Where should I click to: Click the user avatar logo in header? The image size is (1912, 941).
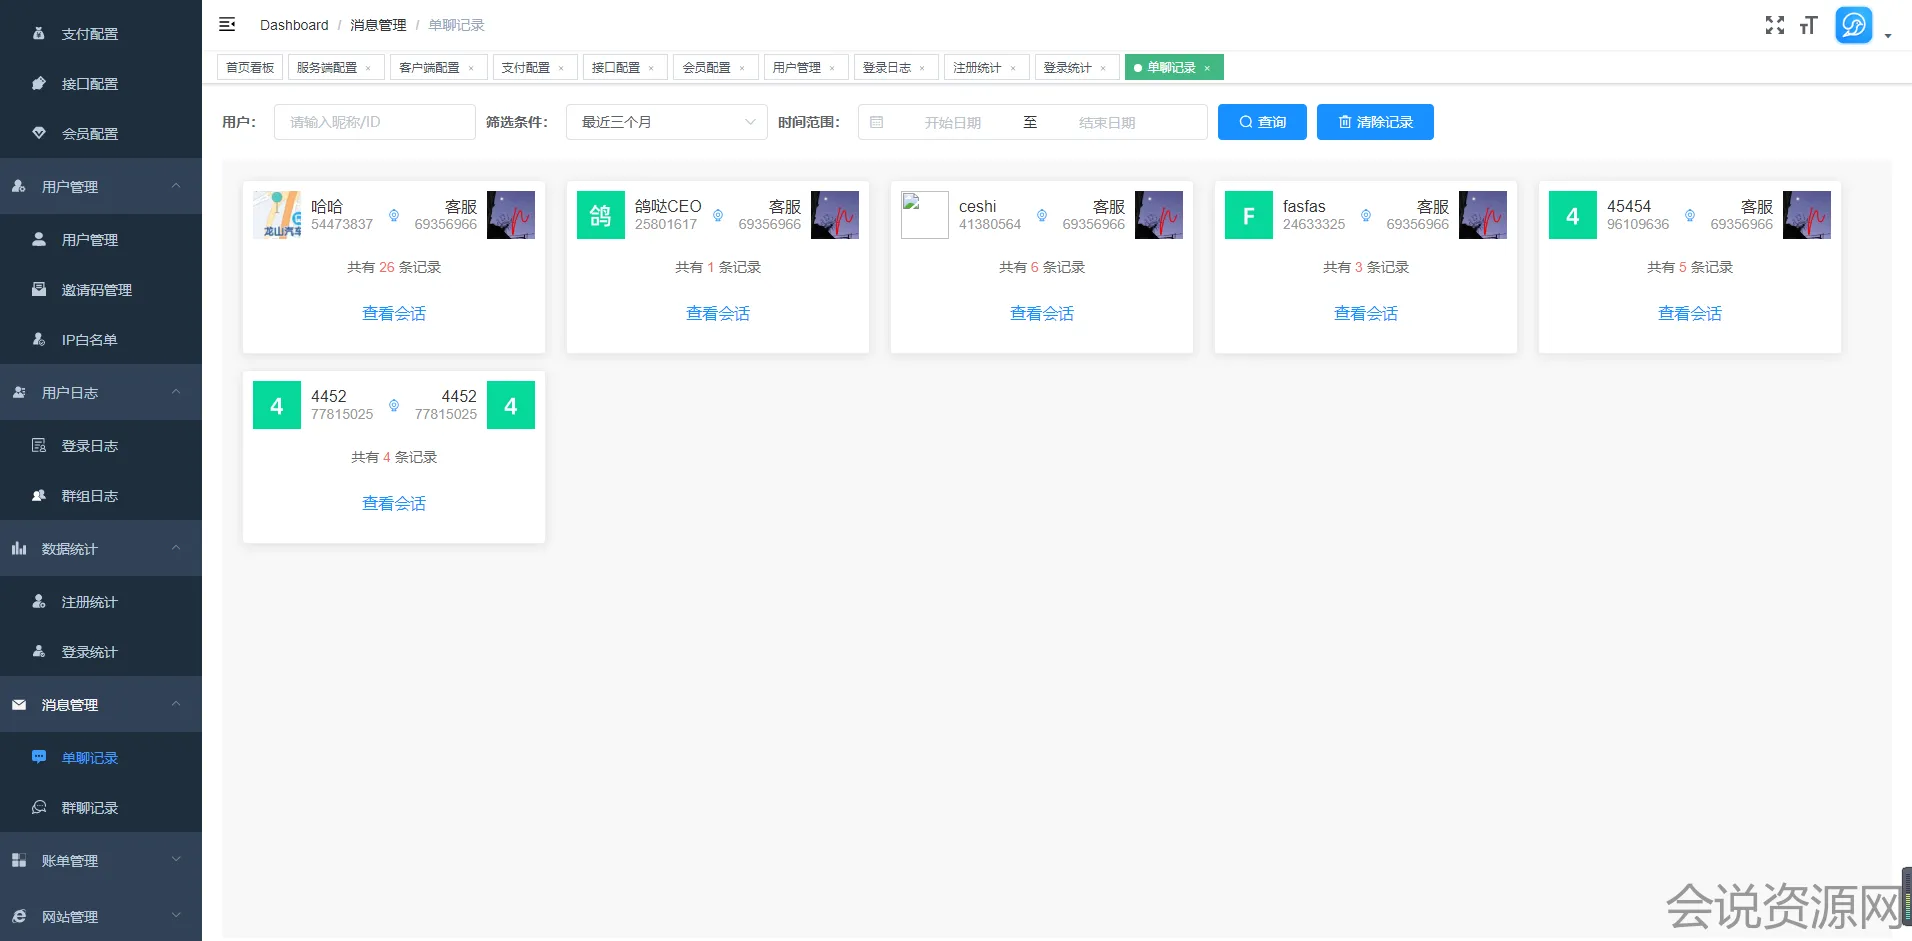coord(1853,25)
